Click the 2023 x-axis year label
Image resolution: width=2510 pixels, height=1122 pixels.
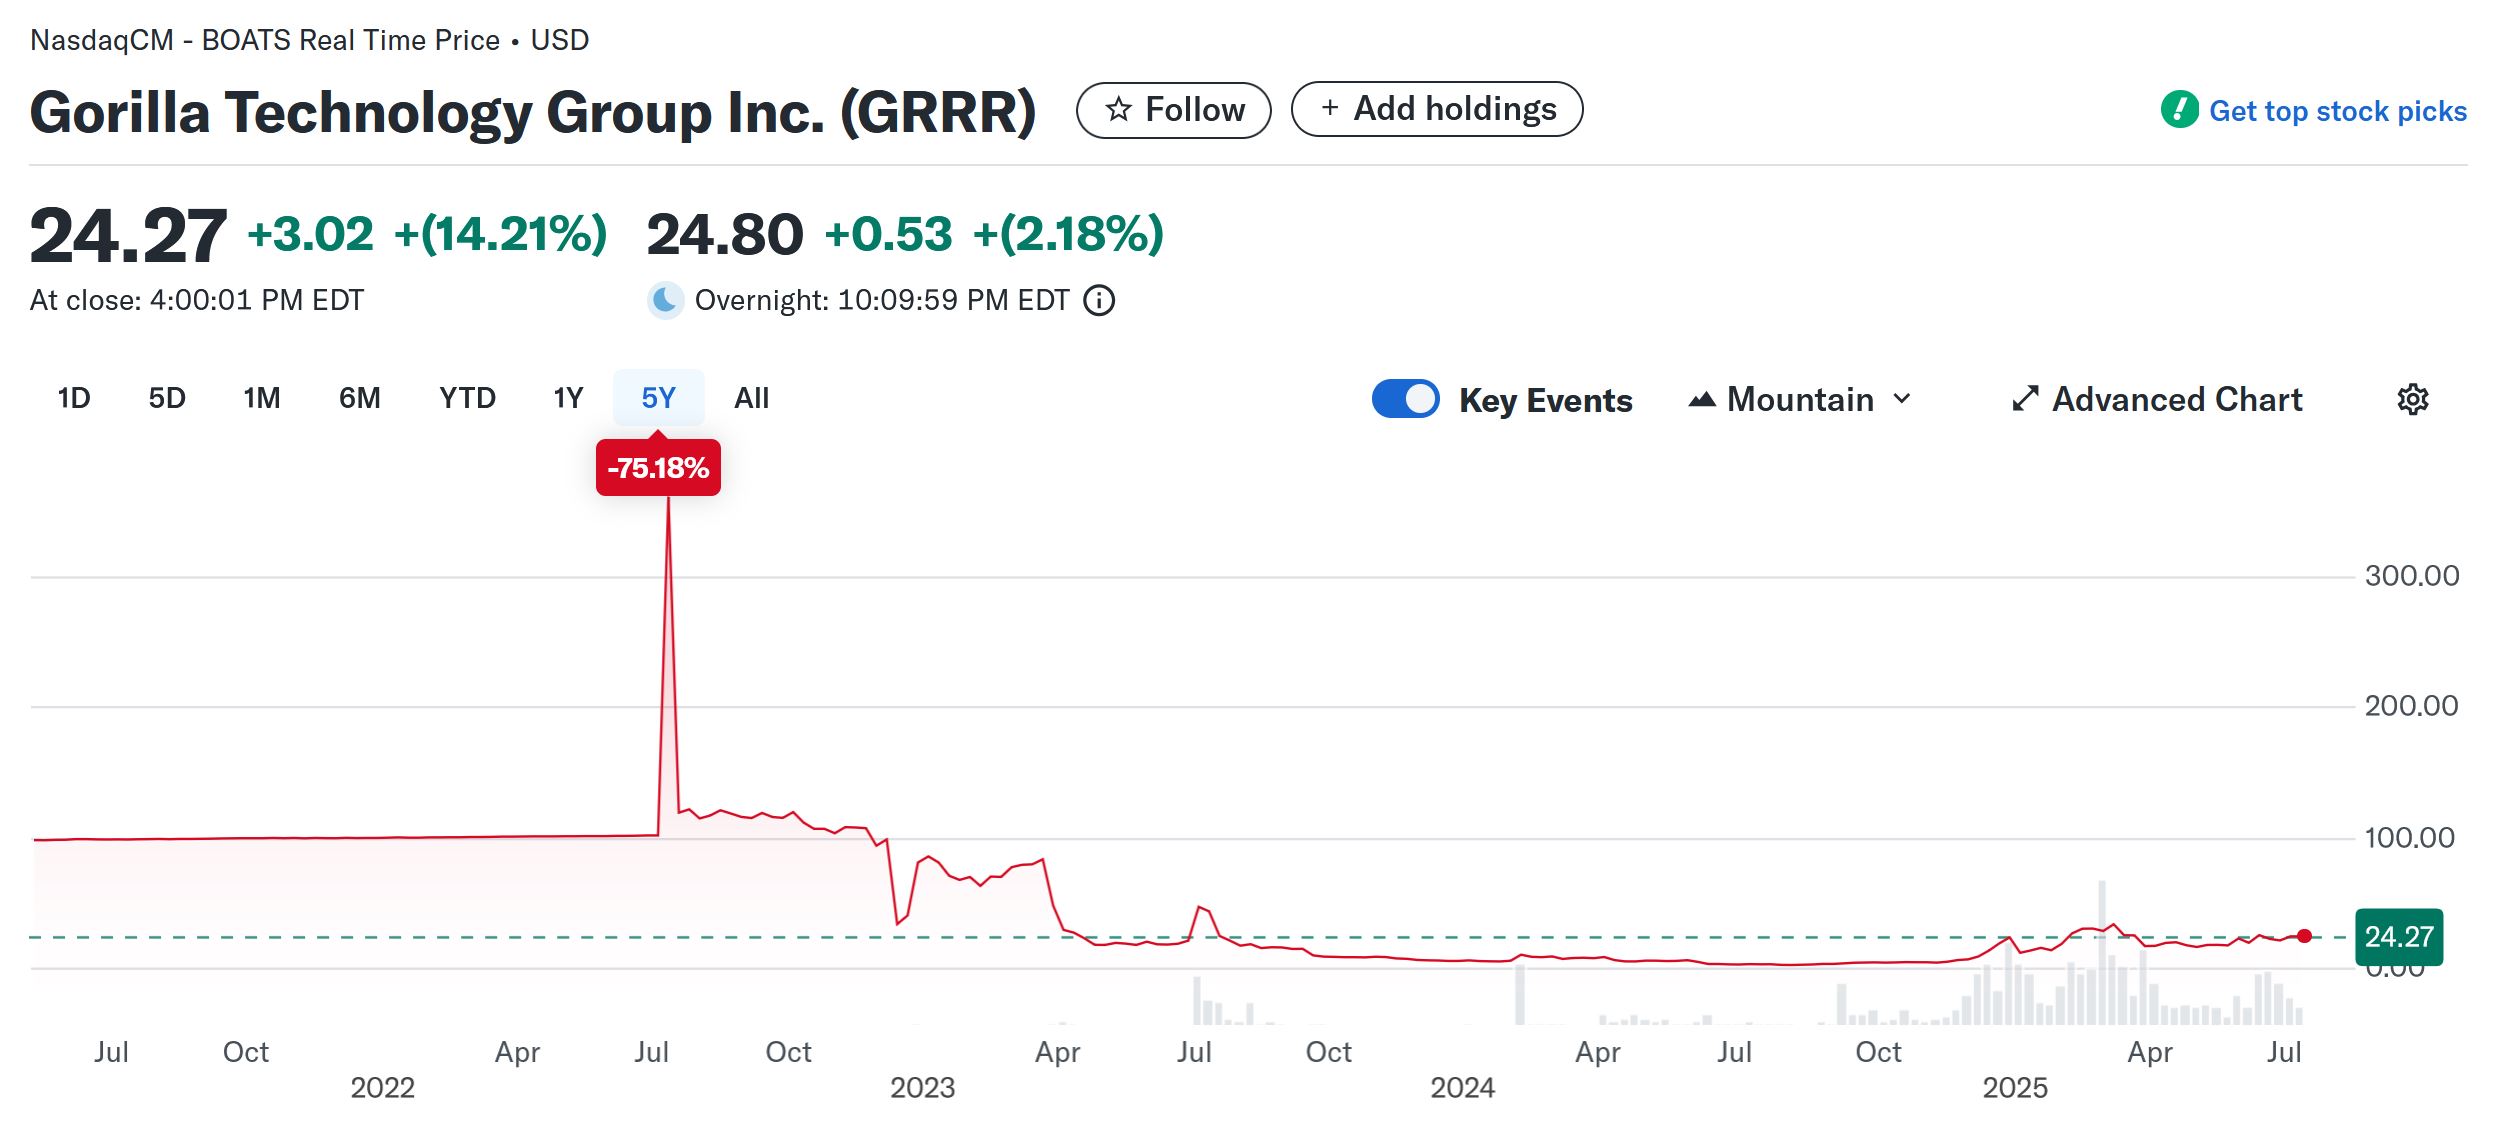point(922,1087)
